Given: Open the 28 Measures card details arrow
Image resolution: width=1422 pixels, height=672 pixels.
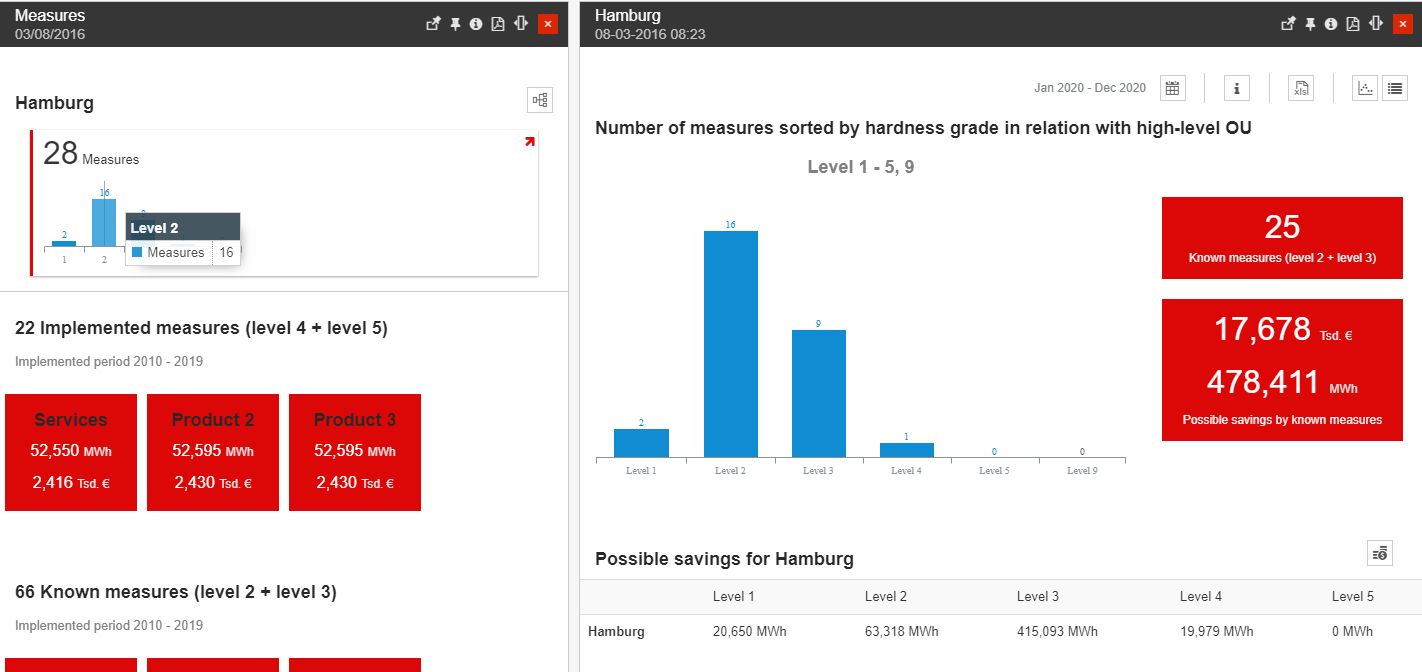Looking at the screenshot, I should click(529, 142).
